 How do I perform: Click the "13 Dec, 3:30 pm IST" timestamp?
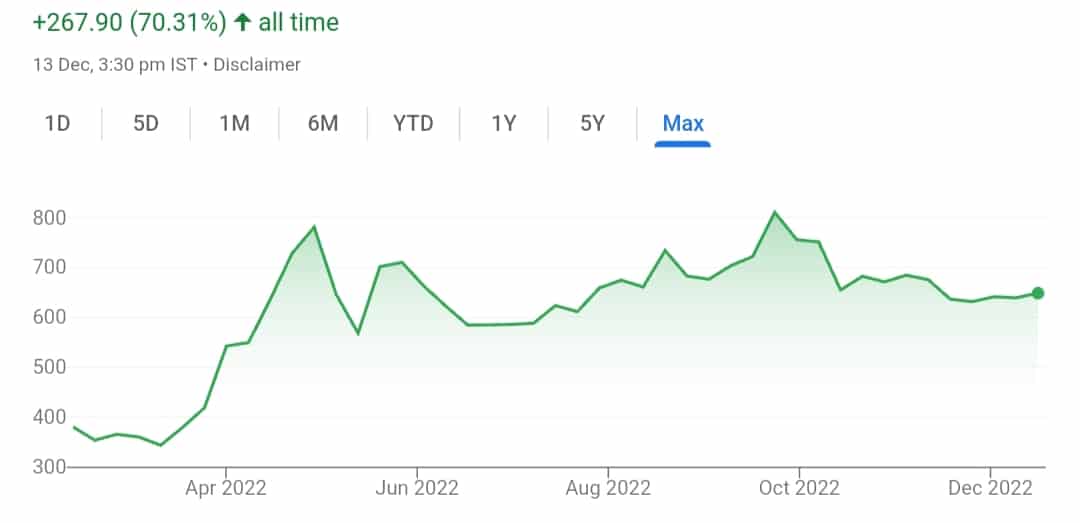(113, 65)
